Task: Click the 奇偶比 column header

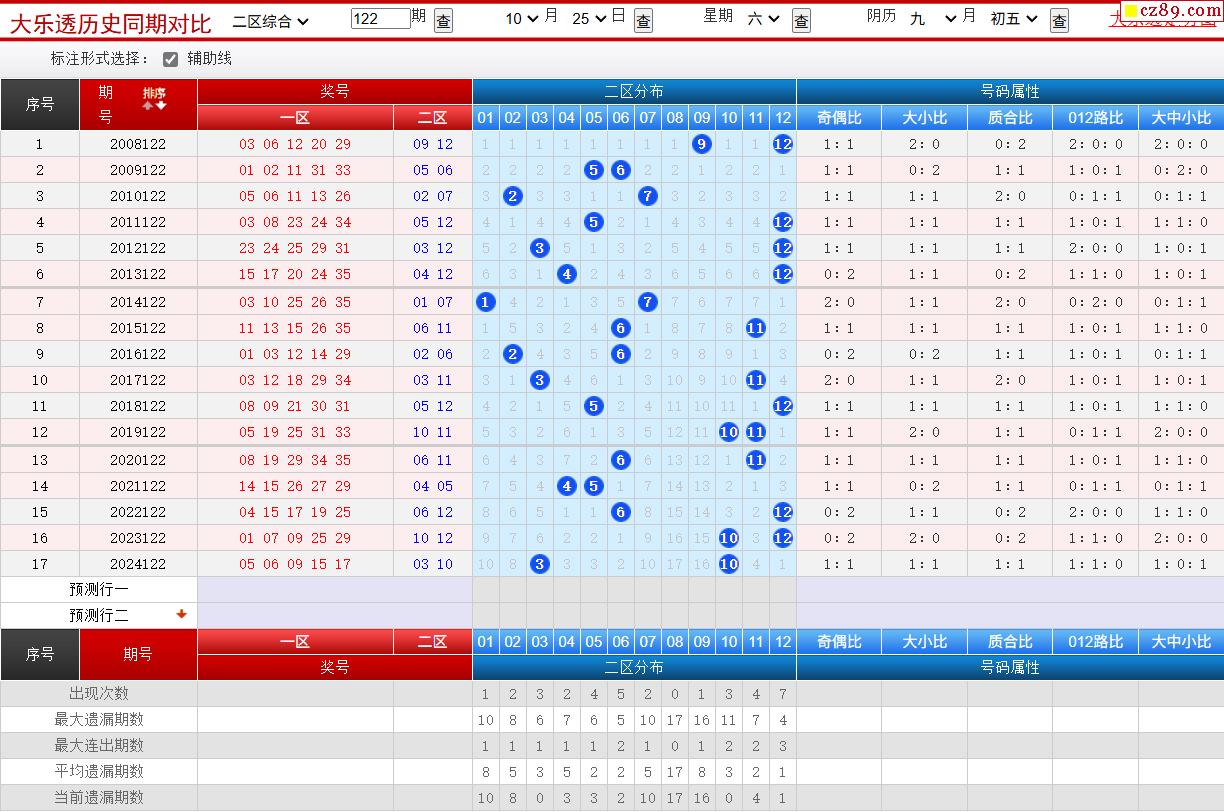Action: coord(838,118)
